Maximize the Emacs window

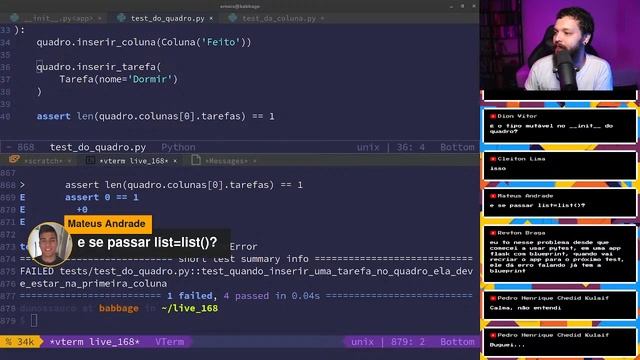[x=462, y=6]
